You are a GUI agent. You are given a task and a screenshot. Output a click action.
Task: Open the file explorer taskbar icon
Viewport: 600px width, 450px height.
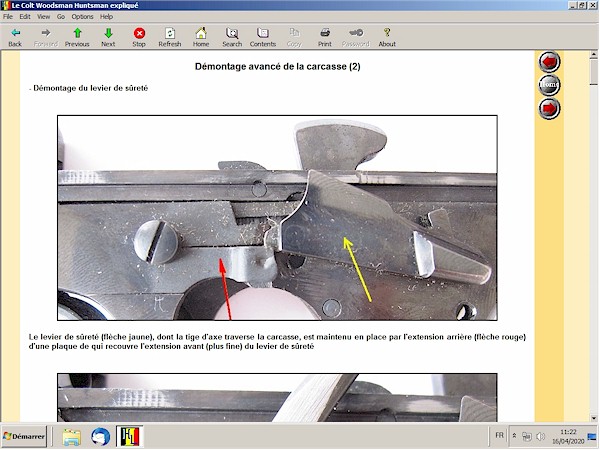[x=72, y=437]
